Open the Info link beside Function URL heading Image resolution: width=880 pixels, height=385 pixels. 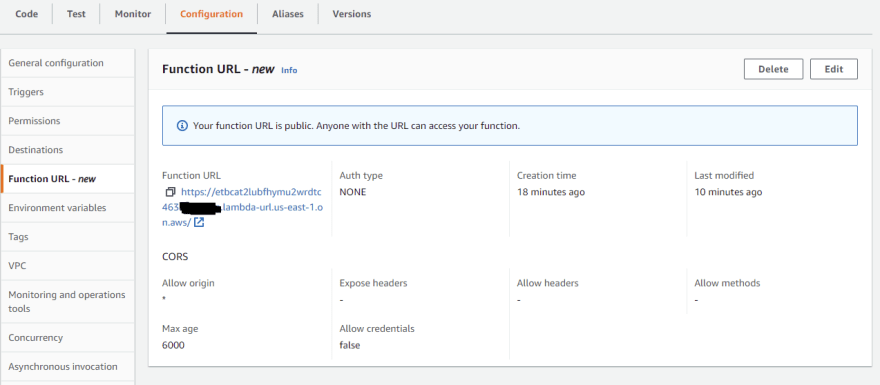click(289, 70)
